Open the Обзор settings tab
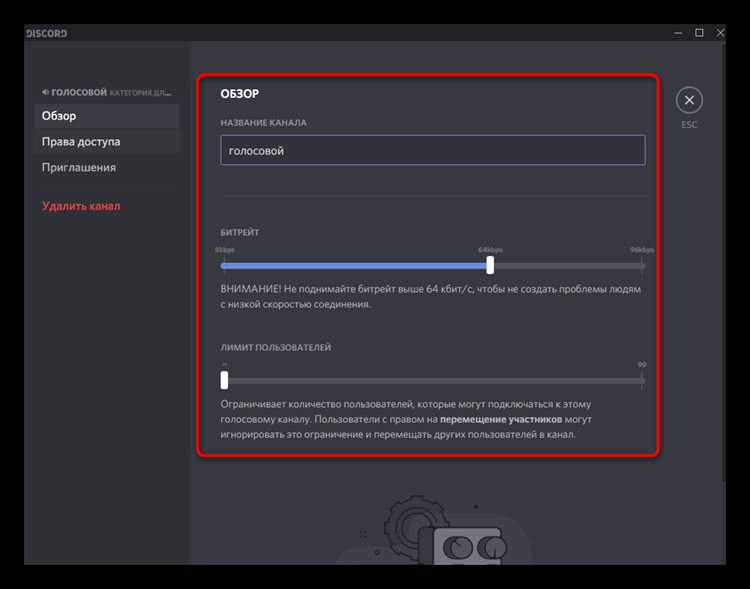 pyautogui.click(x=107, y=116)
